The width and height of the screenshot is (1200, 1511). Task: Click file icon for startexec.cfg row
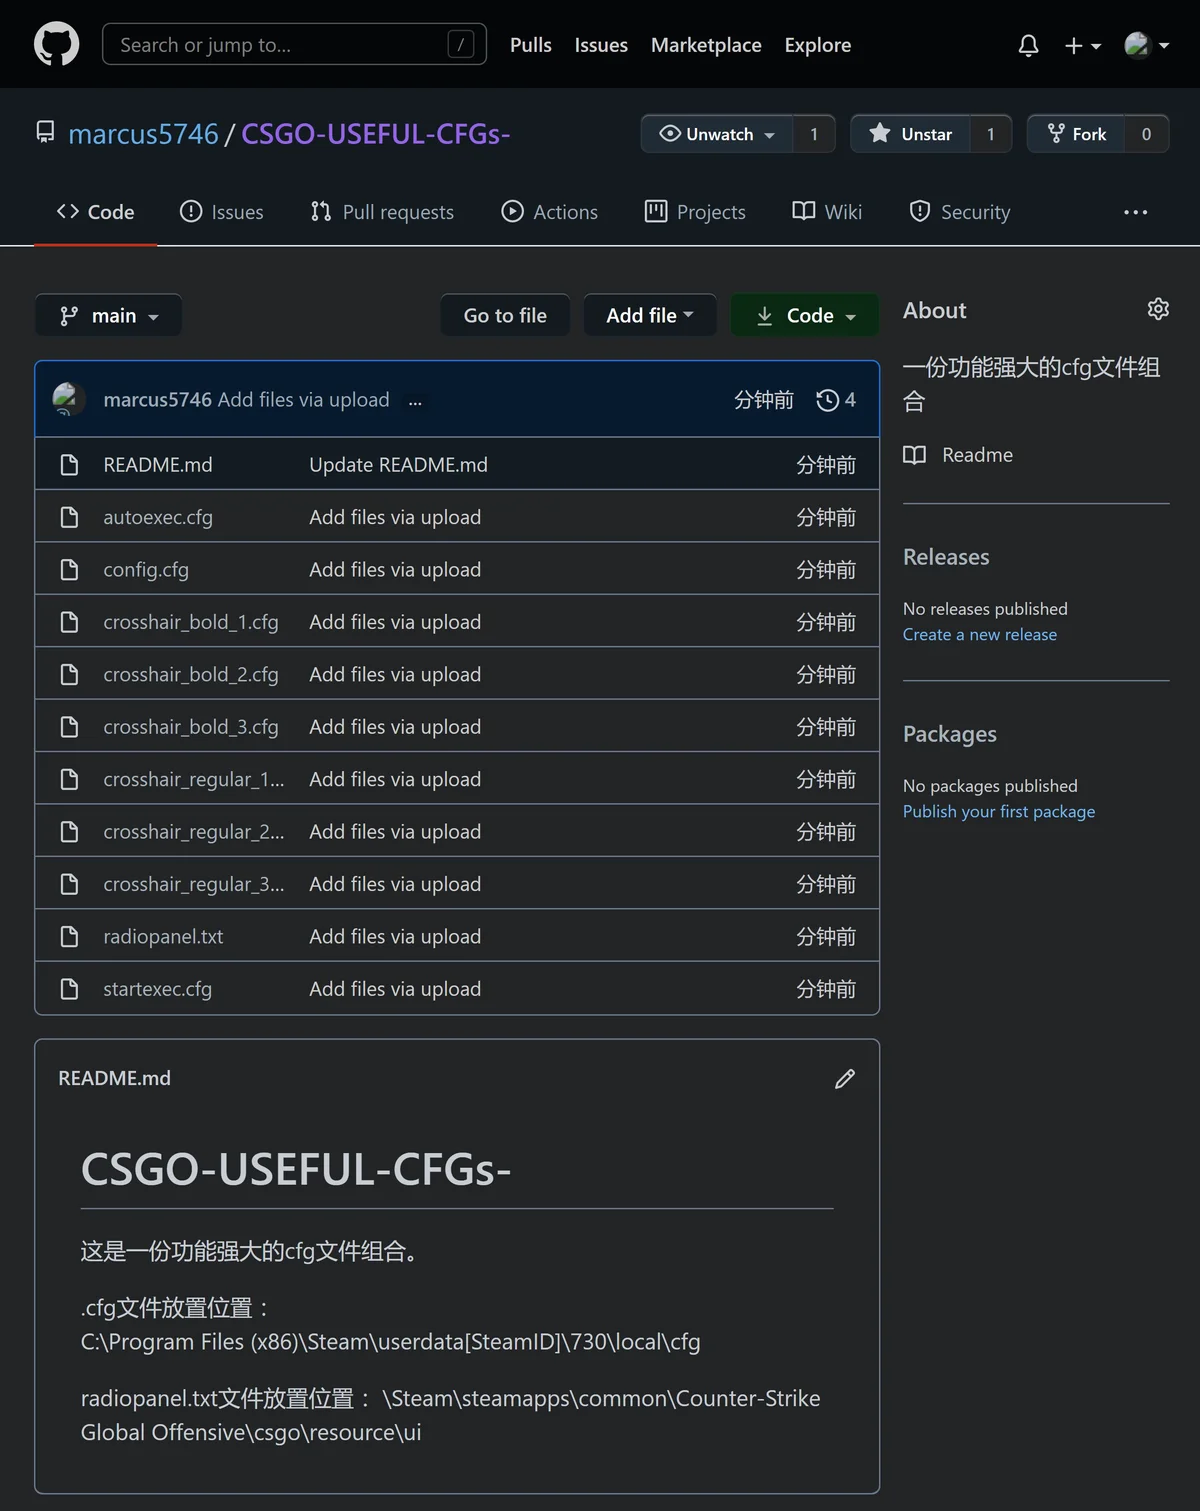tap(69, 989)
